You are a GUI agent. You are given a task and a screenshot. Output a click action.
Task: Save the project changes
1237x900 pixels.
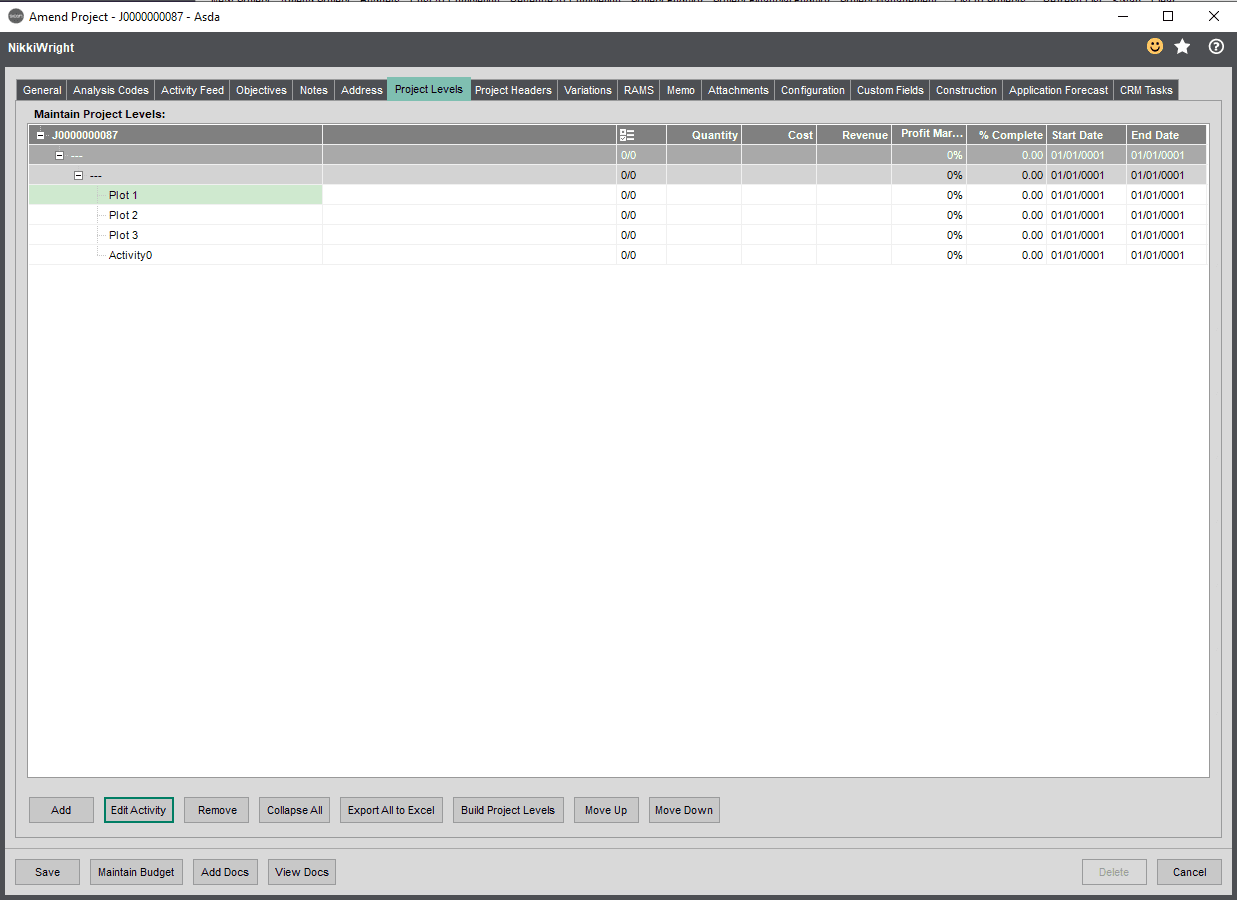point(47,872)
